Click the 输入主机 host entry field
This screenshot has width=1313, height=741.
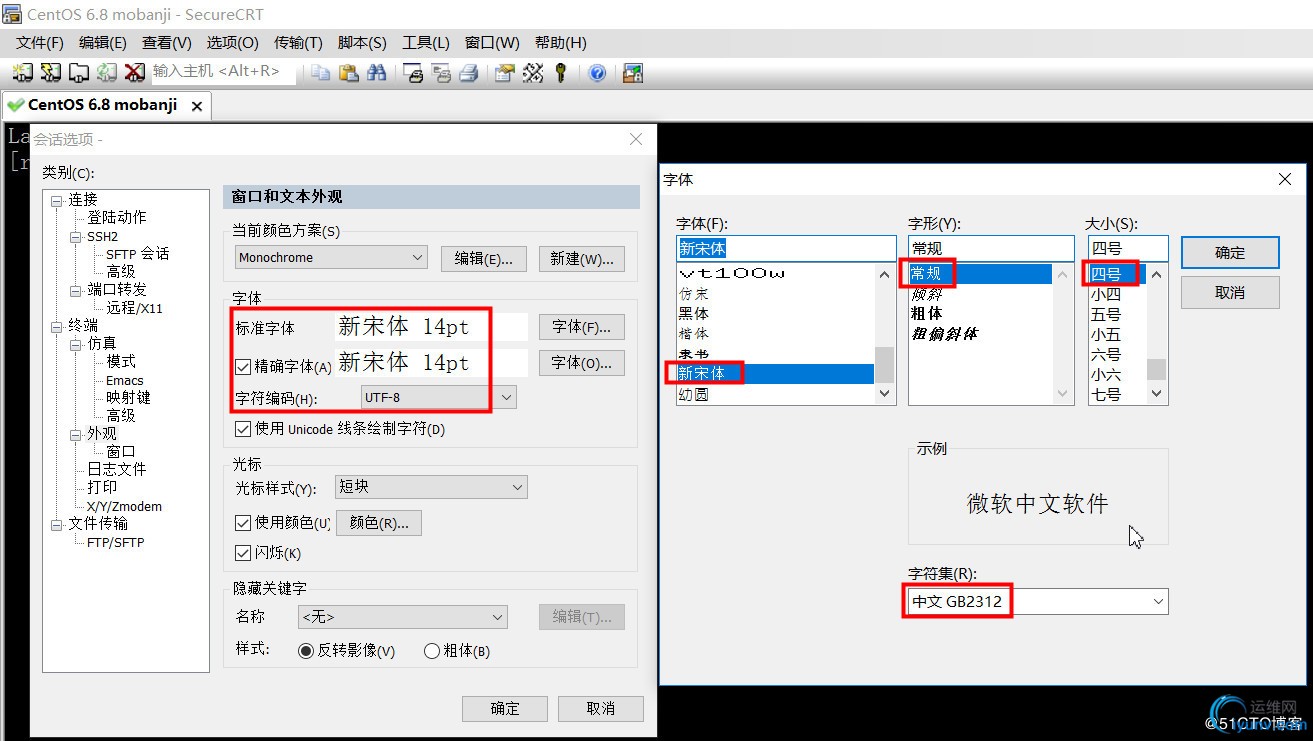(x=223, y=72)
